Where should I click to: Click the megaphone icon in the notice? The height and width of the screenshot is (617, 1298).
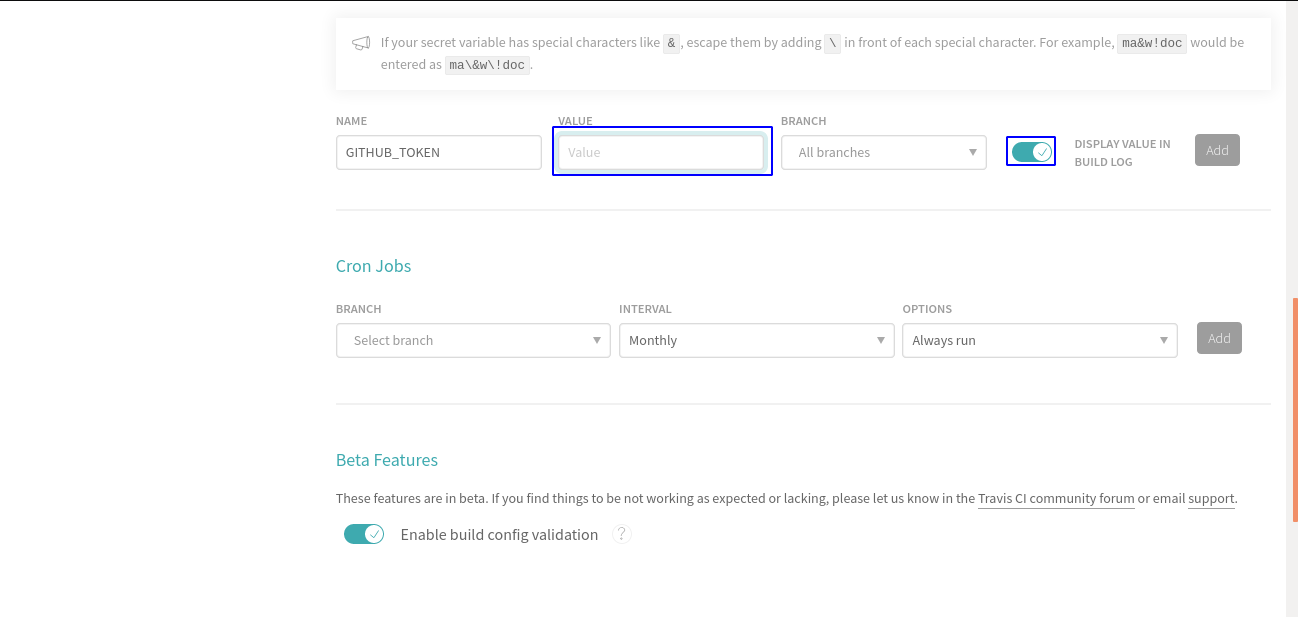point(361,43)
